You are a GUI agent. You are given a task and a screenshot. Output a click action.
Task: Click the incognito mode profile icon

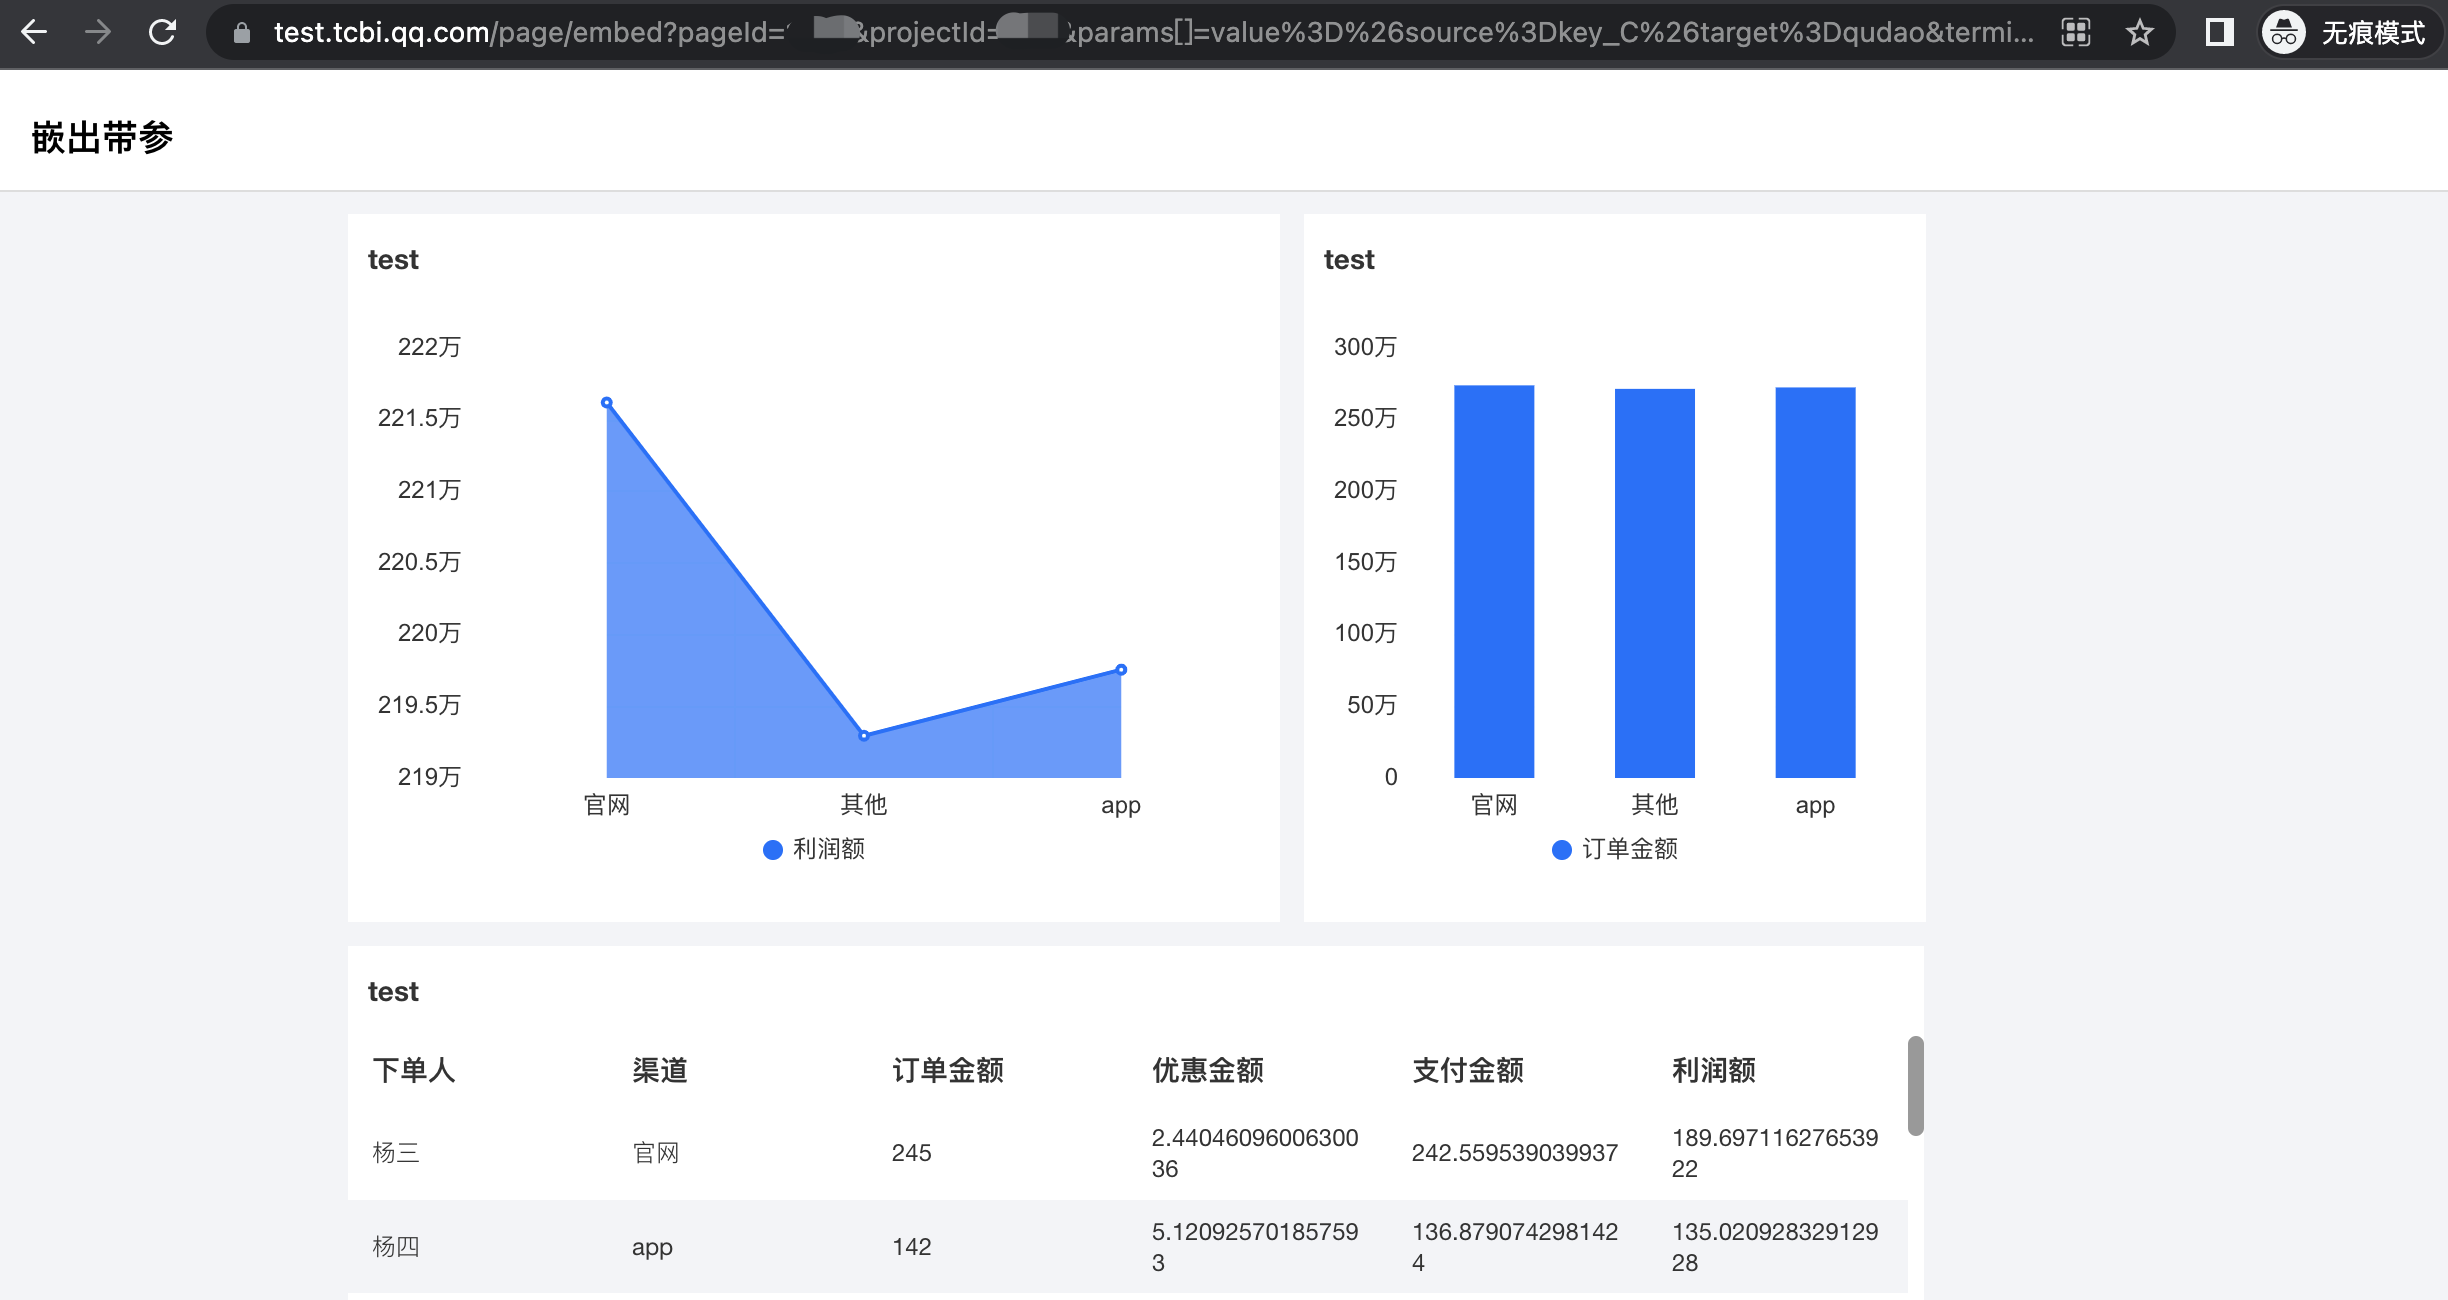pos(2283,32)
